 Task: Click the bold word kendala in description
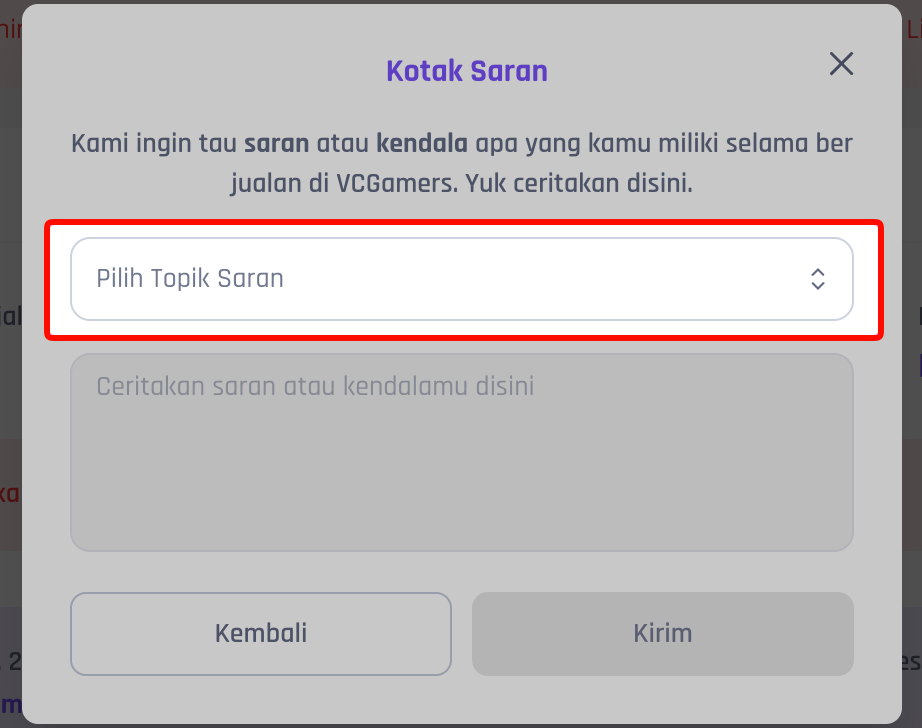tap(421, 143)
